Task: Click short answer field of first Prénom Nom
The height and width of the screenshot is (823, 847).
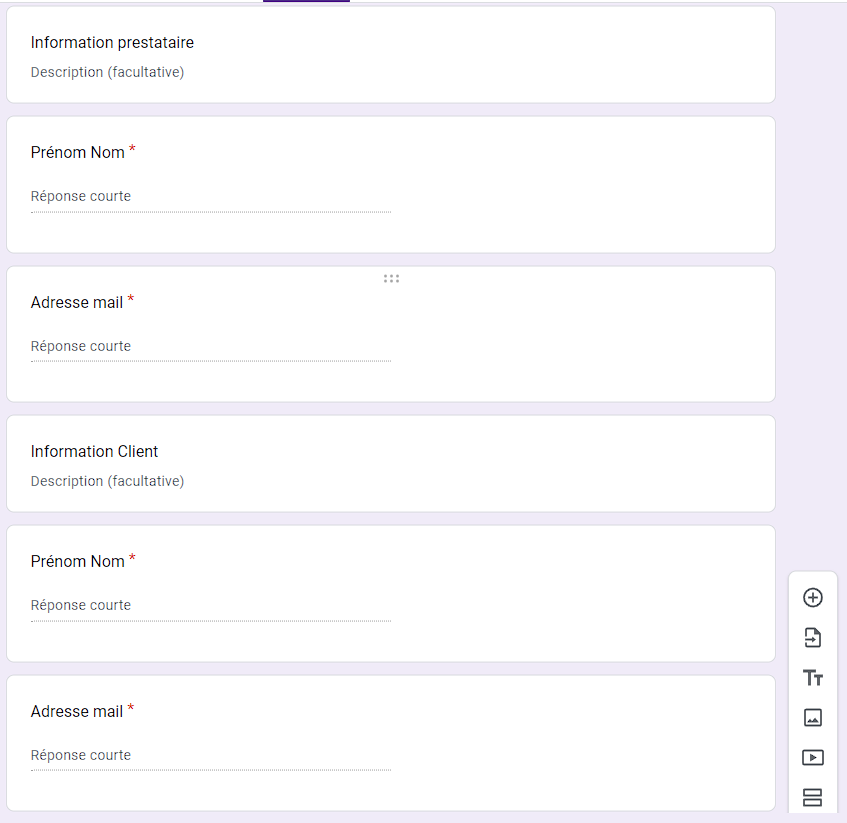Action: pyautogui.click(x=210, y=197)
